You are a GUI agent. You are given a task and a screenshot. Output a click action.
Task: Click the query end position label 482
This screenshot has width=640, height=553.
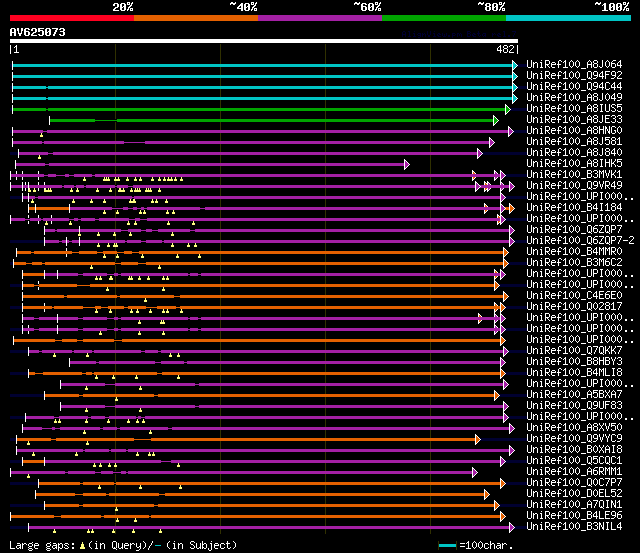505,49
